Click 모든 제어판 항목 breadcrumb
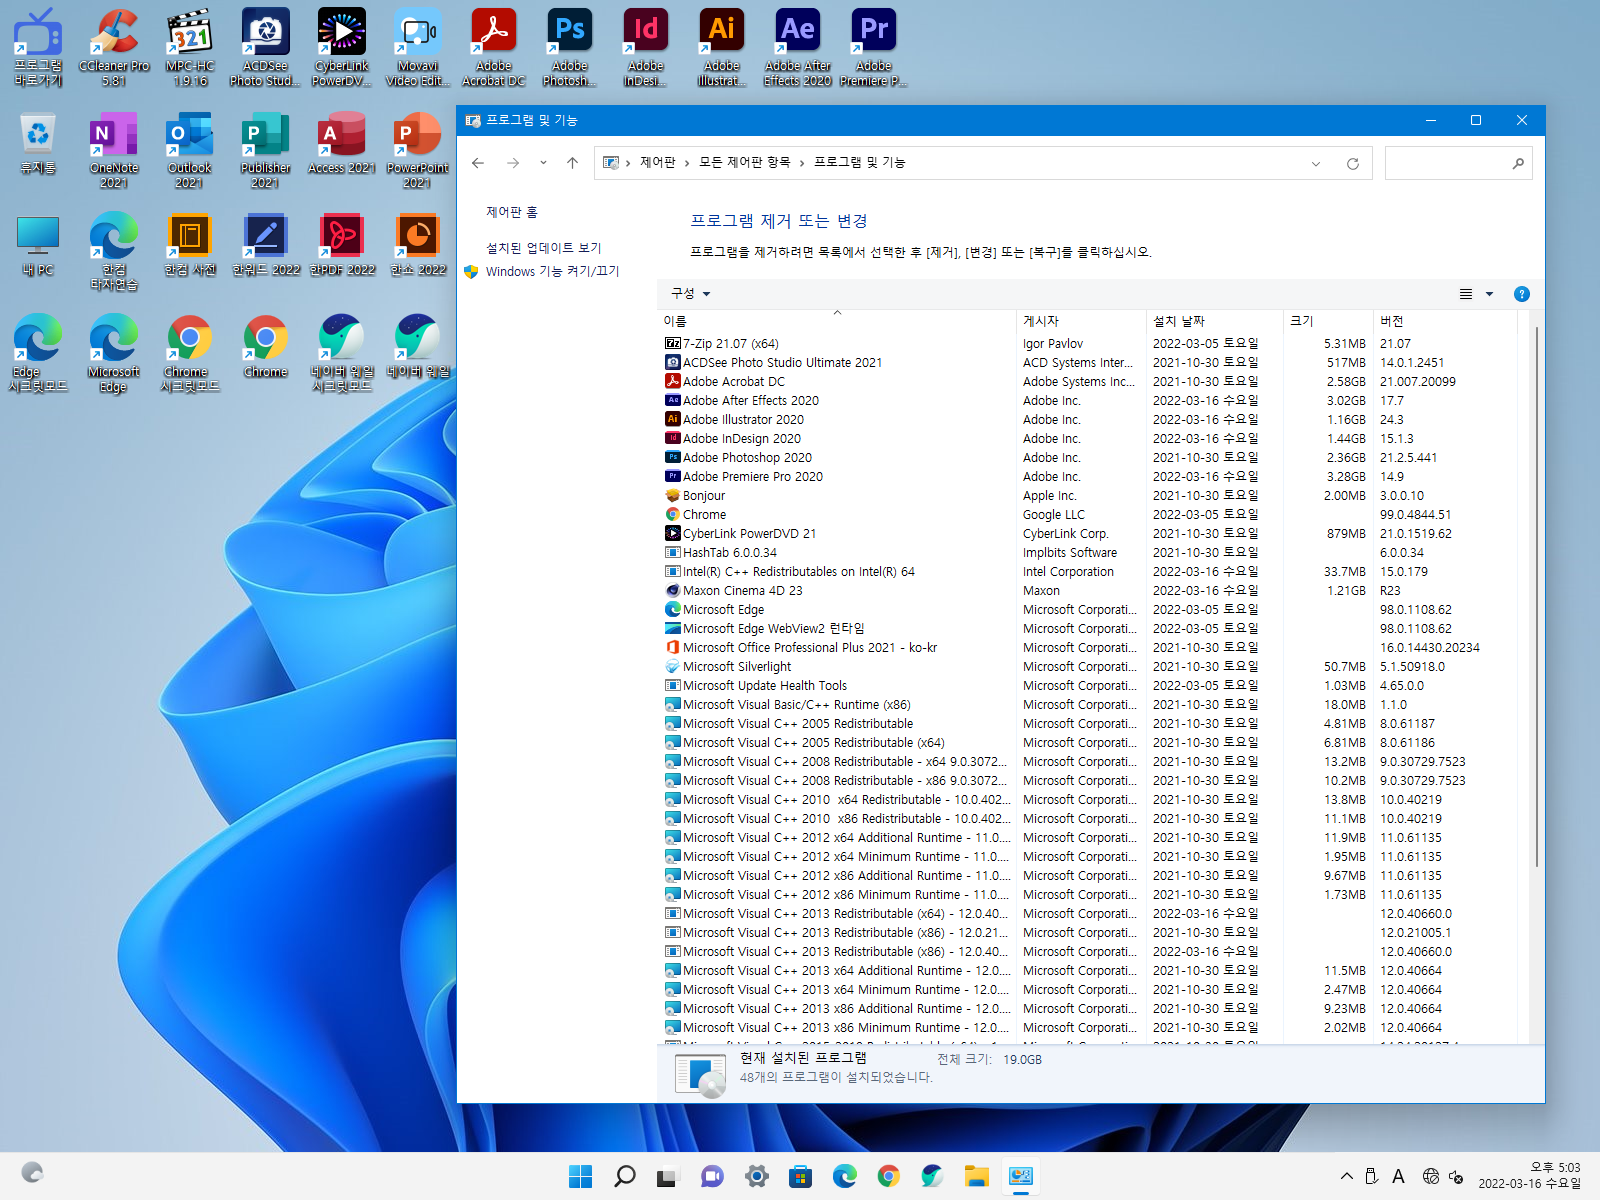The height and width of the screenshot is (1200, 1600). 744,162
